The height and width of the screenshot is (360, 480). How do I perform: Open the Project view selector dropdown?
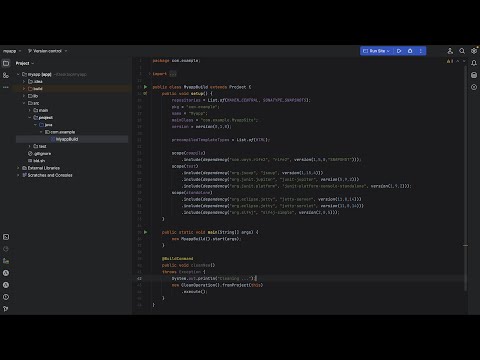pyautogui.click(x=25, y=63)
